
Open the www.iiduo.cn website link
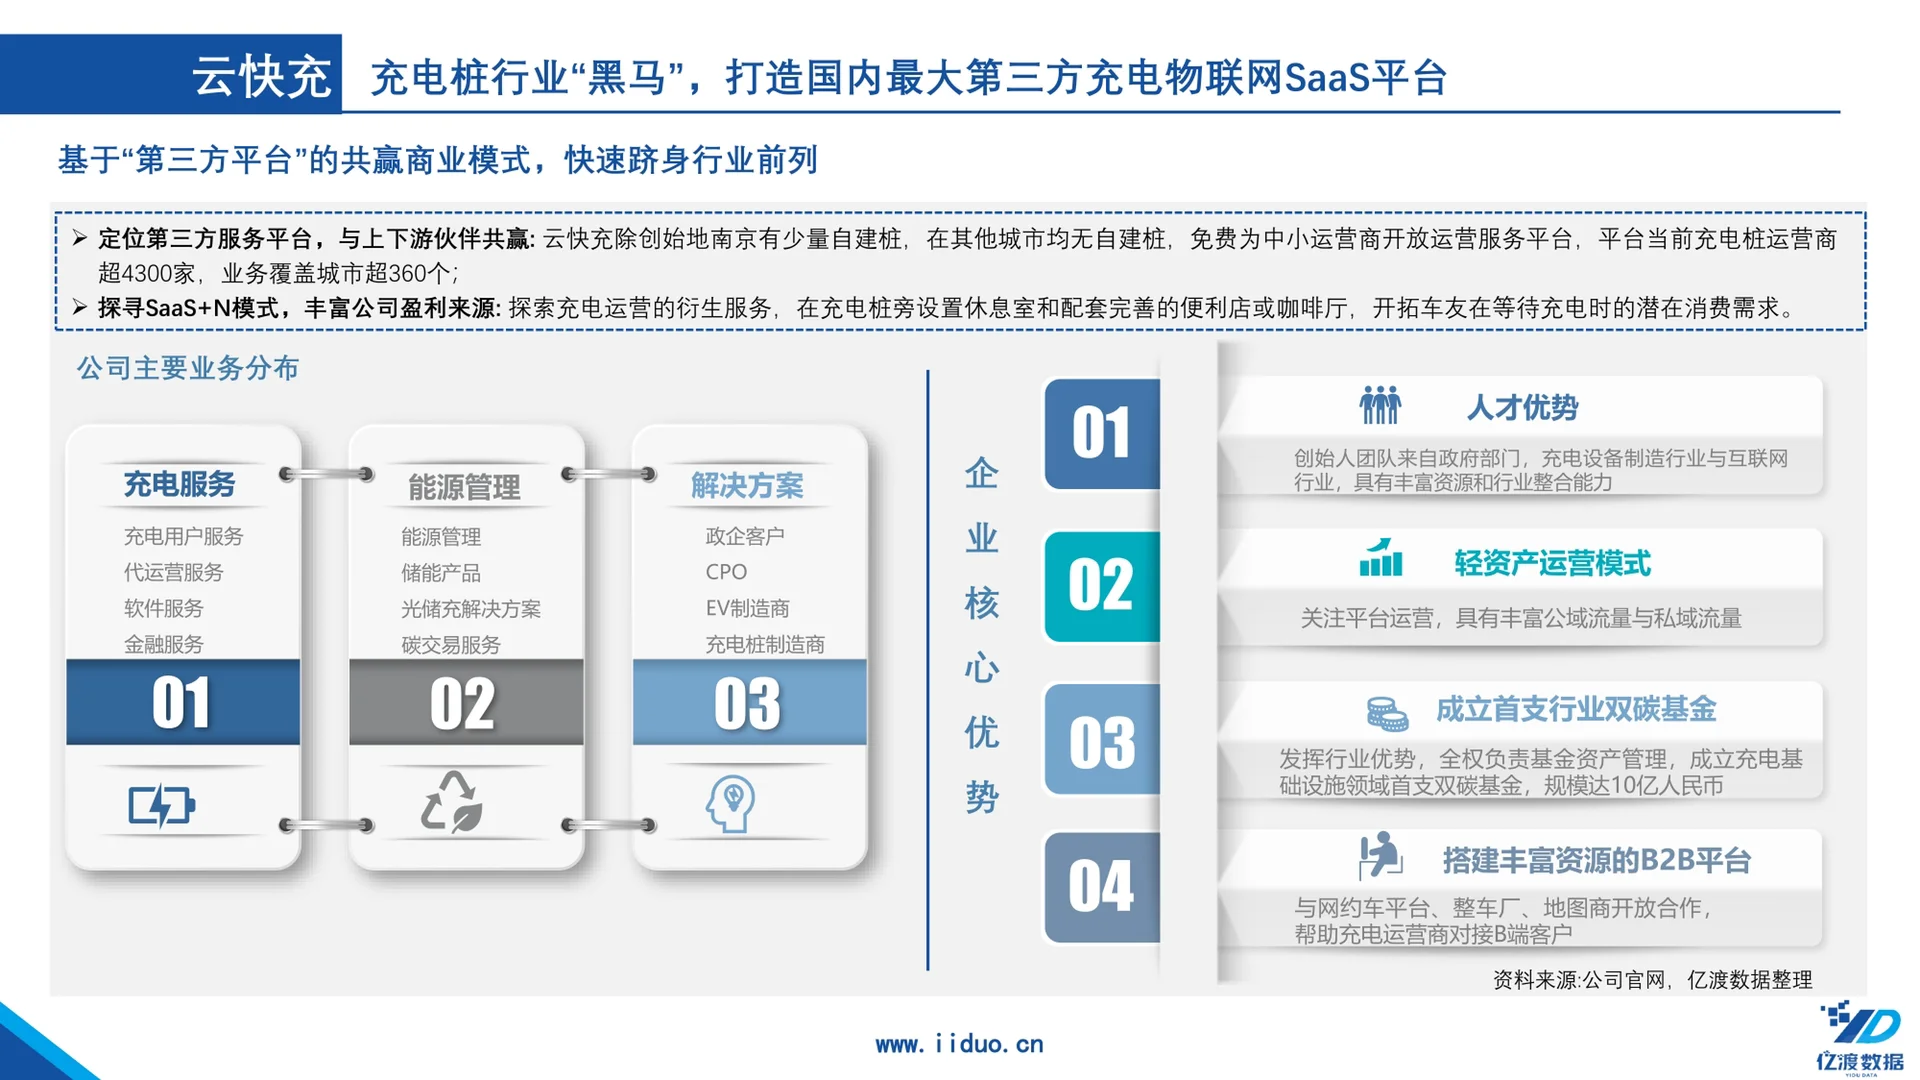[x=959, y=1044]
